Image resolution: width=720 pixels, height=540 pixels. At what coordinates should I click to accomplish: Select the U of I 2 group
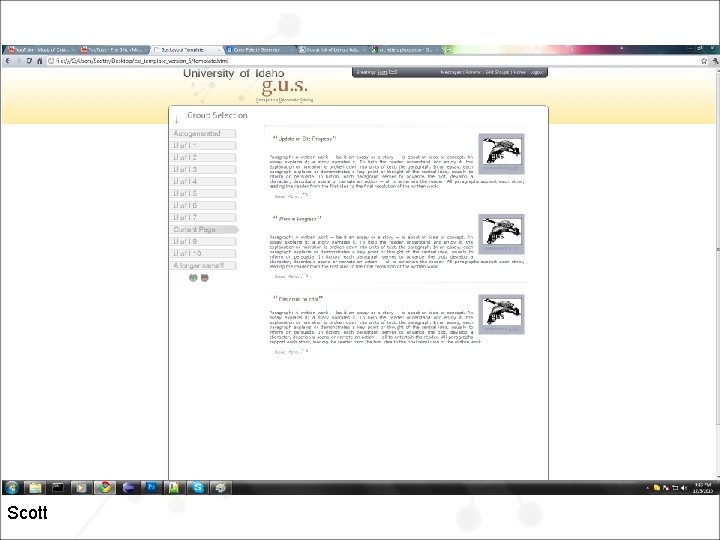pos(203,158)
